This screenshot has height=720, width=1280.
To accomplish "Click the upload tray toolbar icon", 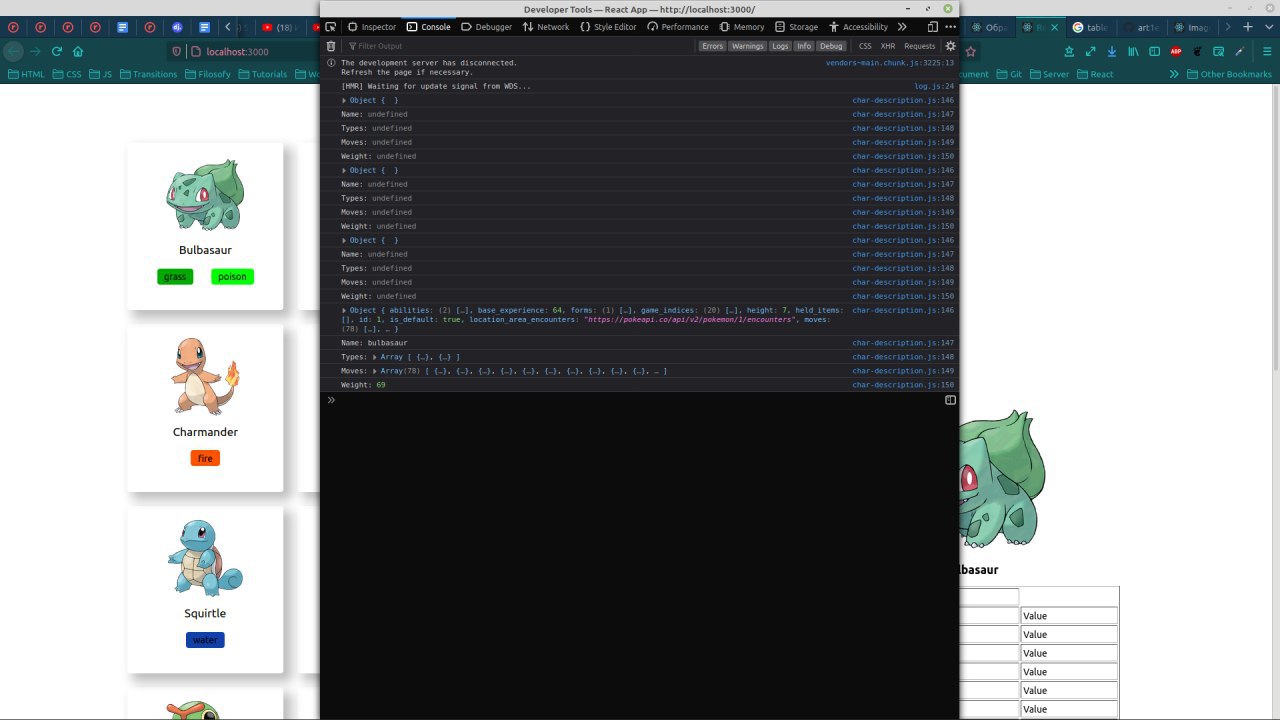I will [x=1069, y=51].
